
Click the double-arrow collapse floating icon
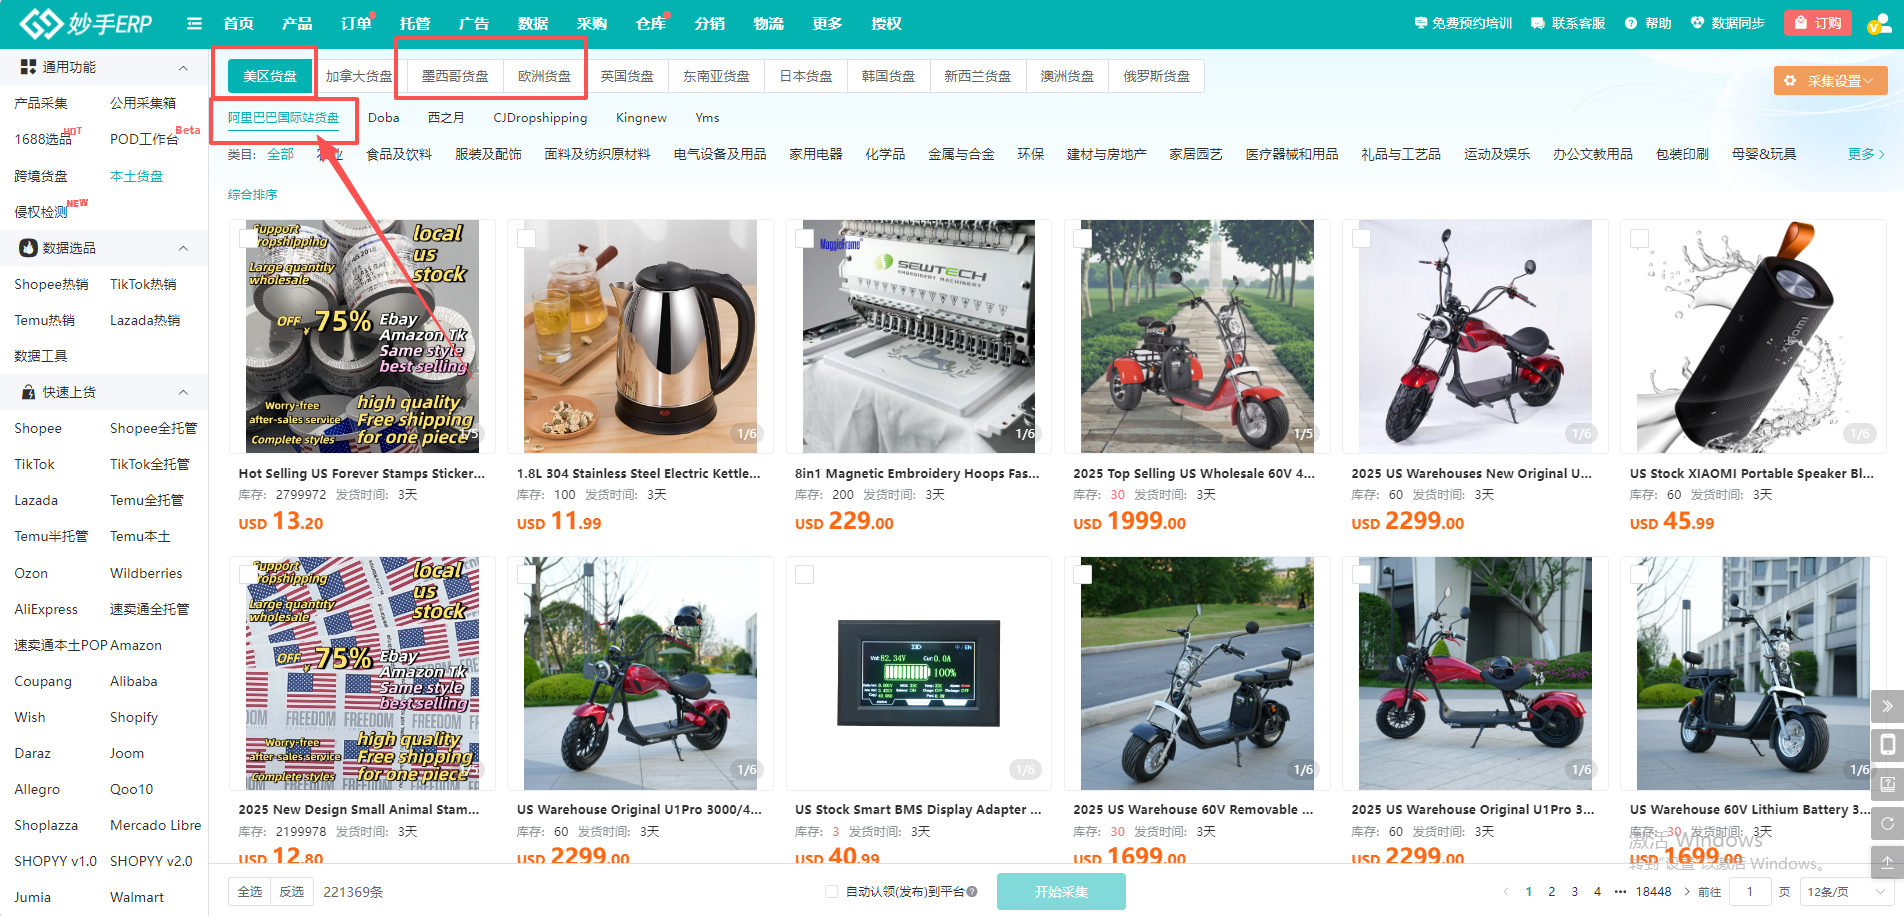coord(1887,706)
